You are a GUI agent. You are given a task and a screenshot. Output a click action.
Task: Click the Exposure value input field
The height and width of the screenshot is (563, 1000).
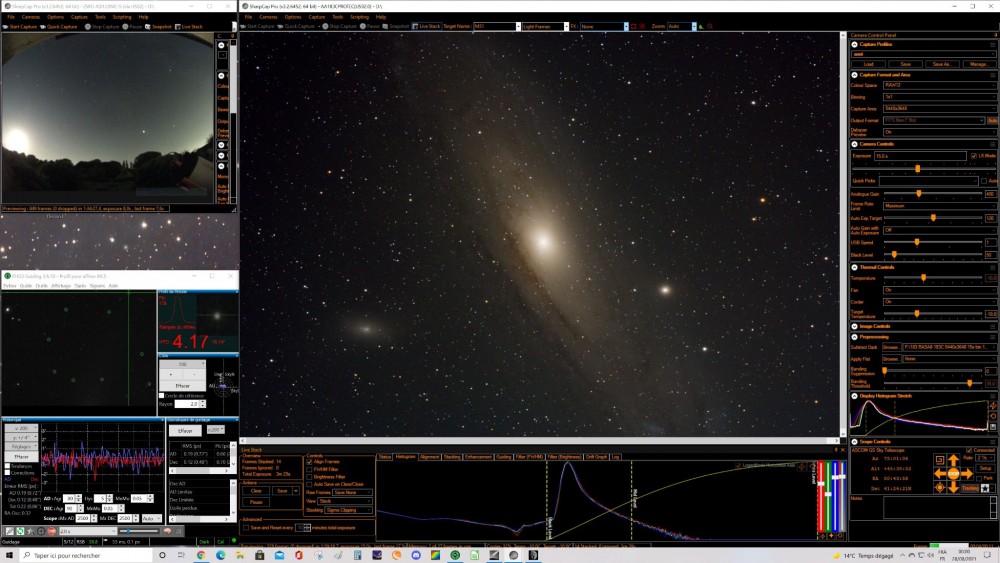(920, 156)
